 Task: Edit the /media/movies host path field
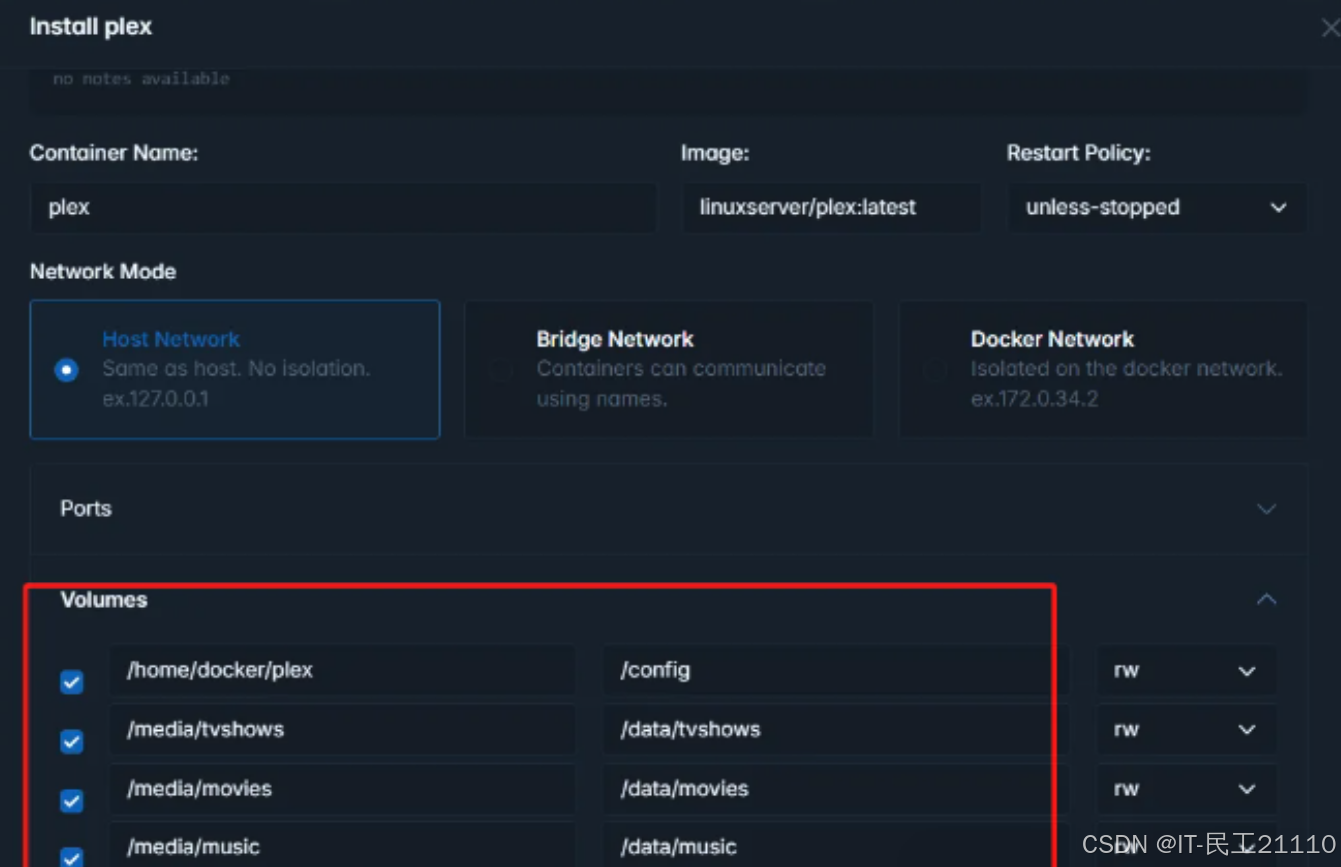342,789
